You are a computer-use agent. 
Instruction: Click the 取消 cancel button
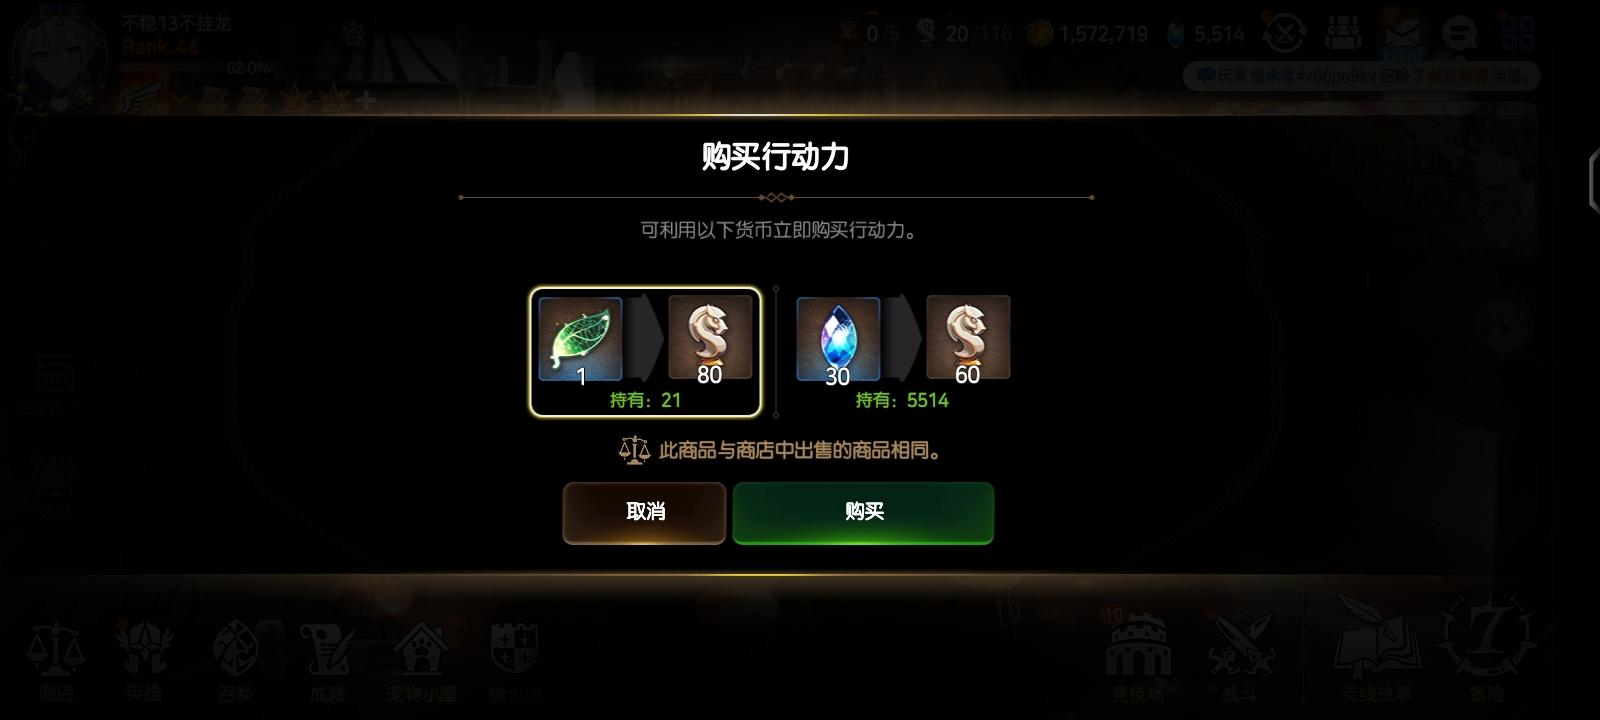[x=644, y=513]
